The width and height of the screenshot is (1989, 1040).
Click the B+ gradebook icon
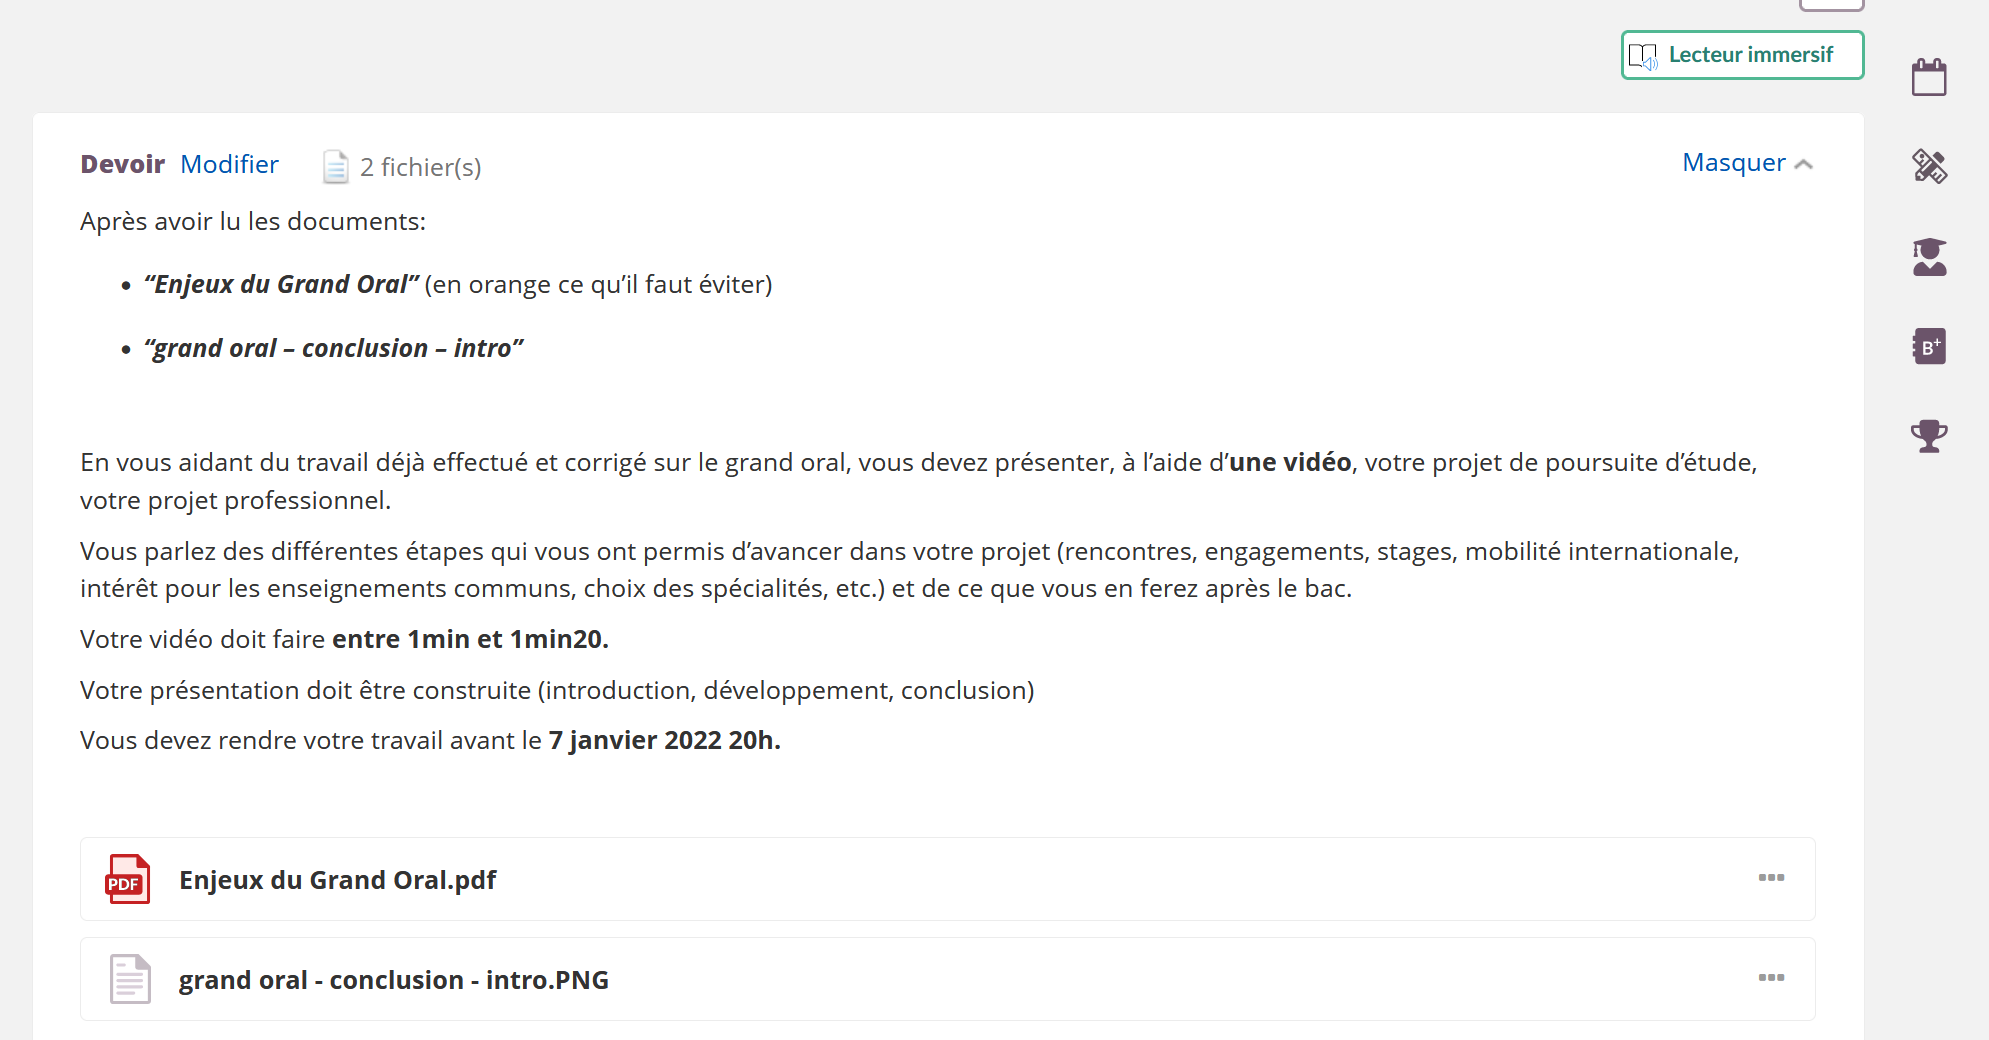click(x=1929, y=347)
